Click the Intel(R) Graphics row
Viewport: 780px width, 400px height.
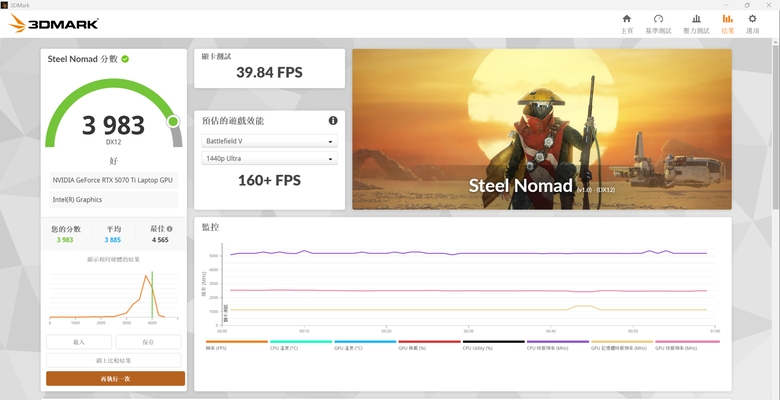[113, 200]
